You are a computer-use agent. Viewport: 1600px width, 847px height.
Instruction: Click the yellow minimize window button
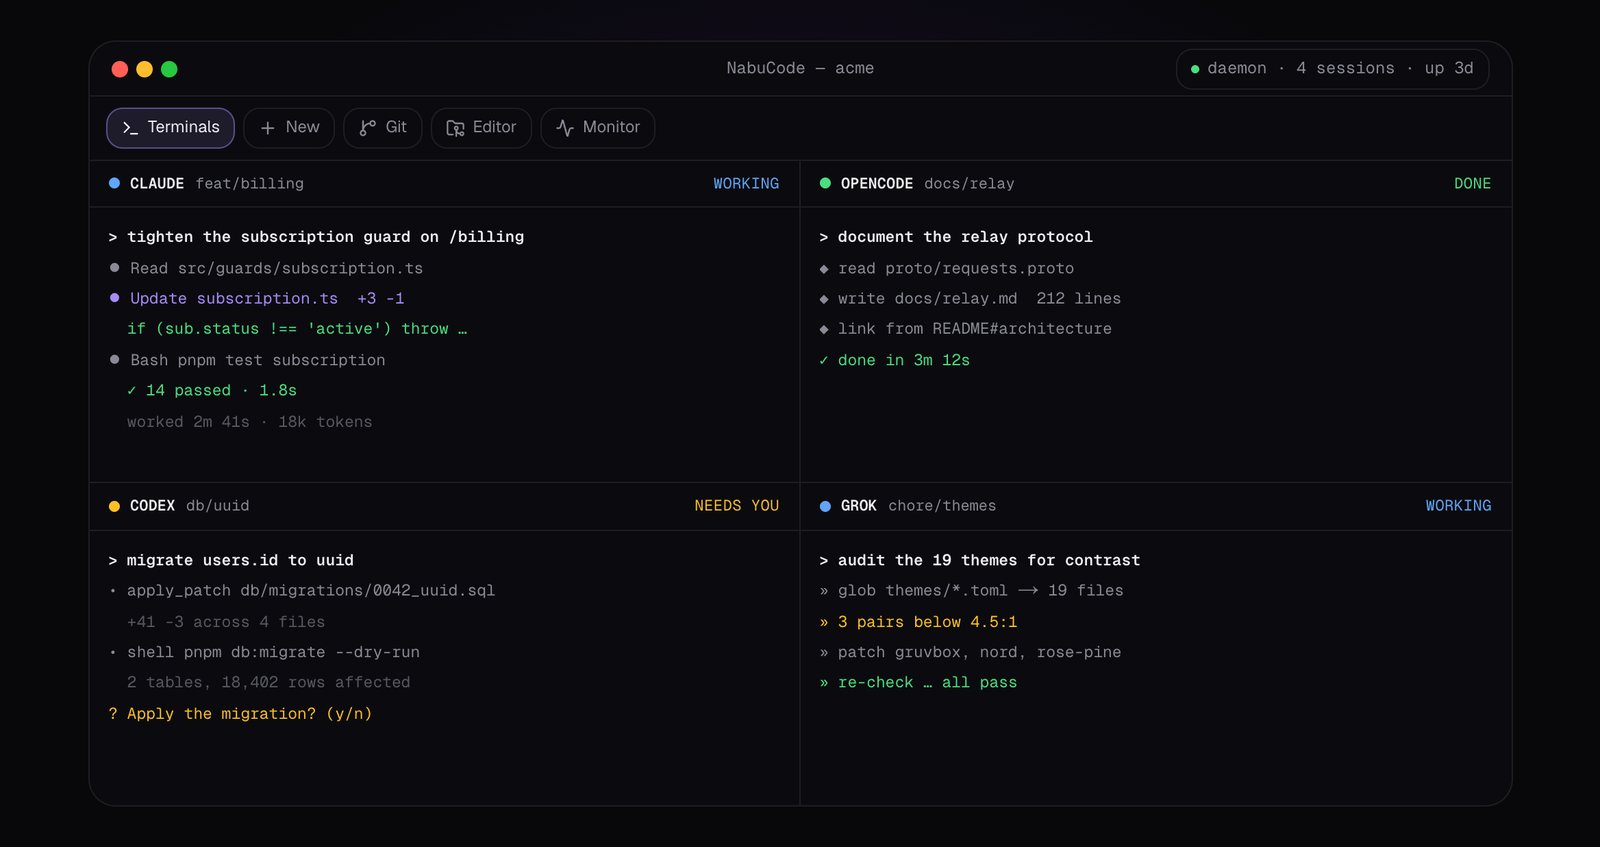144,69
